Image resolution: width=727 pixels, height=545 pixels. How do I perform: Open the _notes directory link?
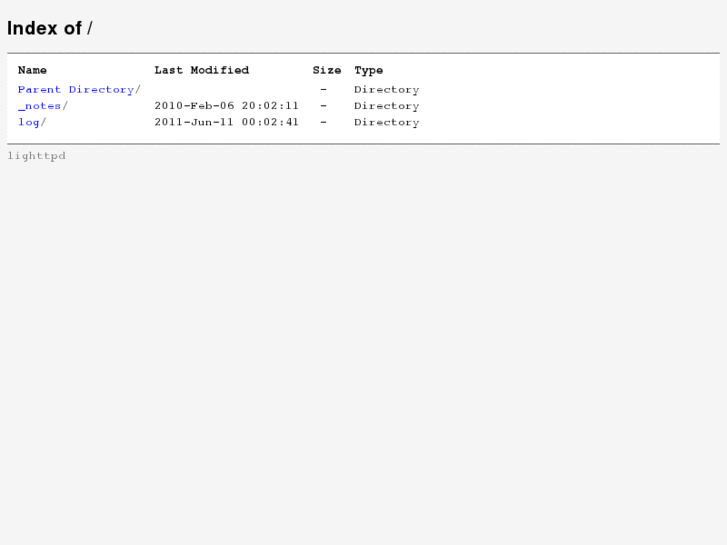tap(39, 106)
